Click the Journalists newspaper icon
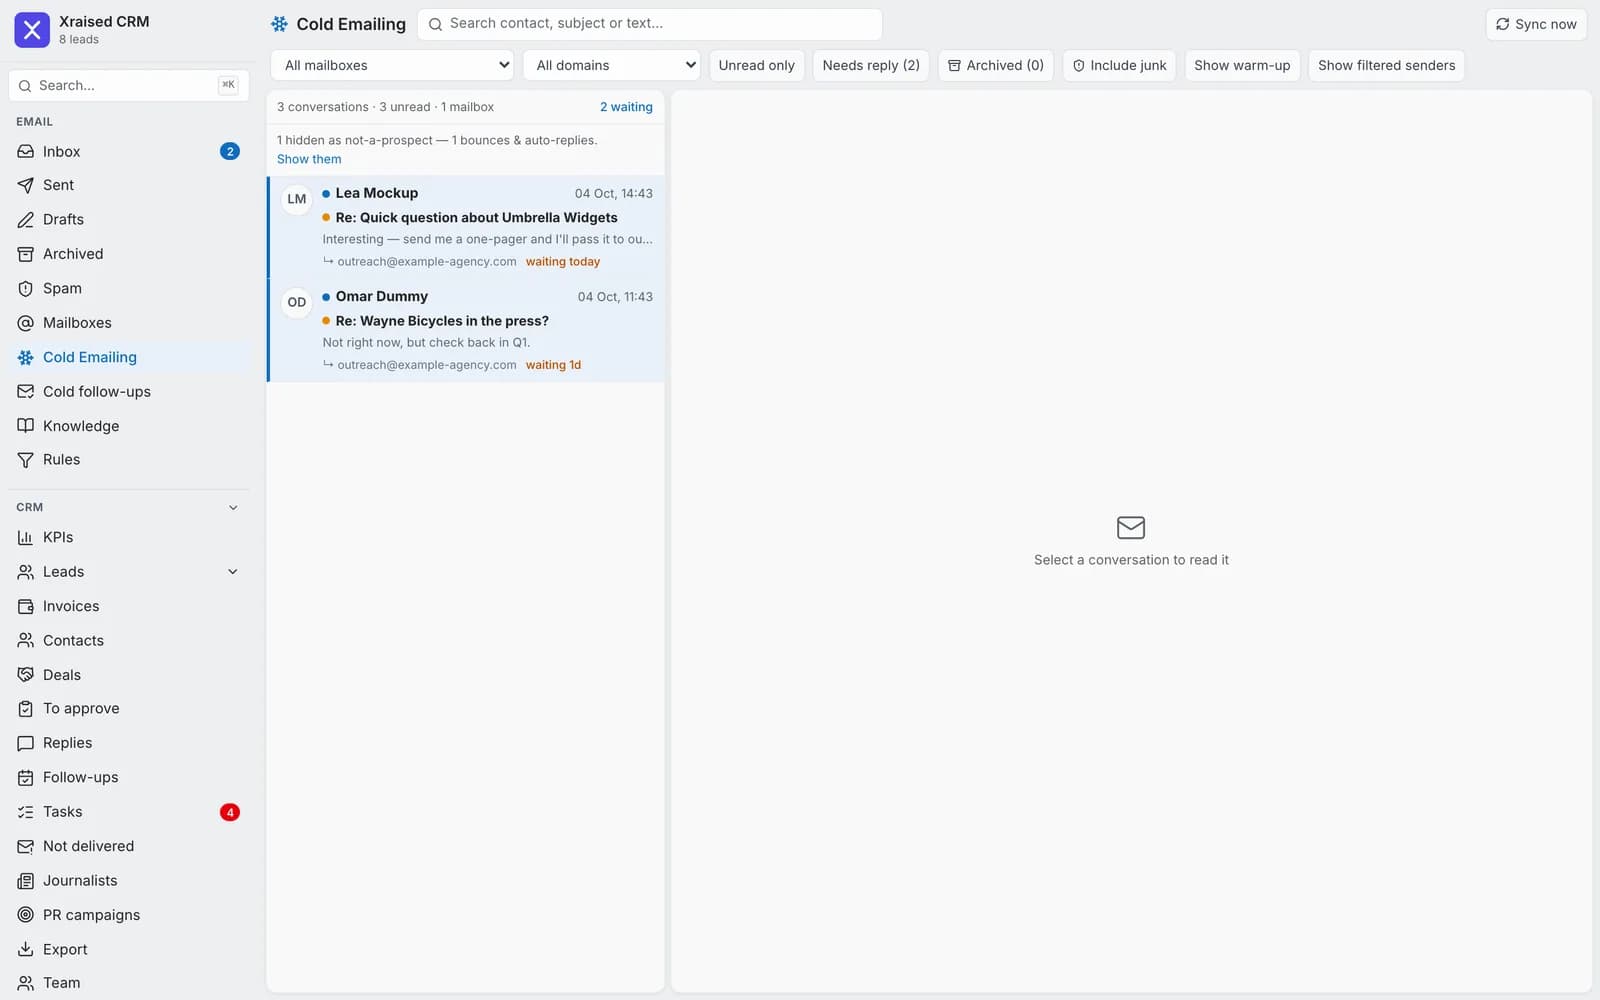 point(26,881)
